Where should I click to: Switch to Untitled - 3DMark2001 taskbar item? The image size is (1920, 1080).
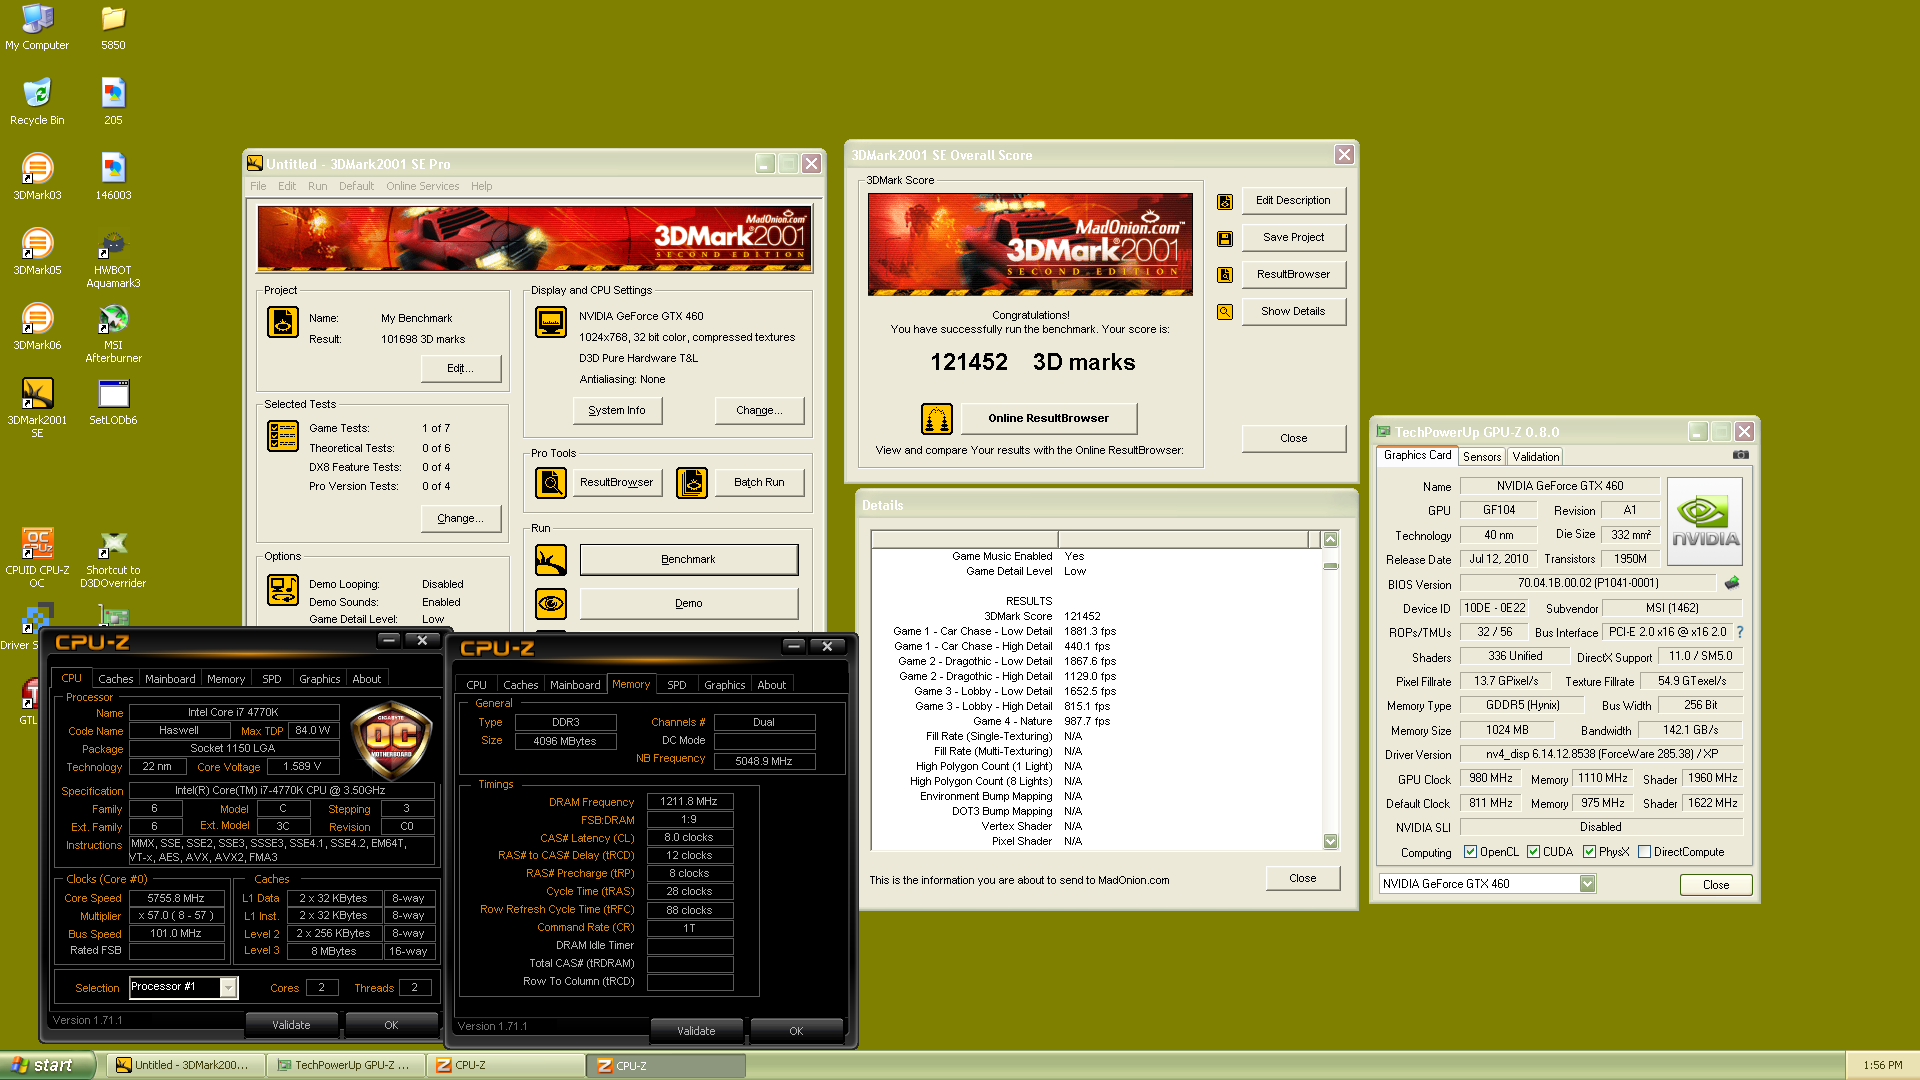[x=186, y=1066]
